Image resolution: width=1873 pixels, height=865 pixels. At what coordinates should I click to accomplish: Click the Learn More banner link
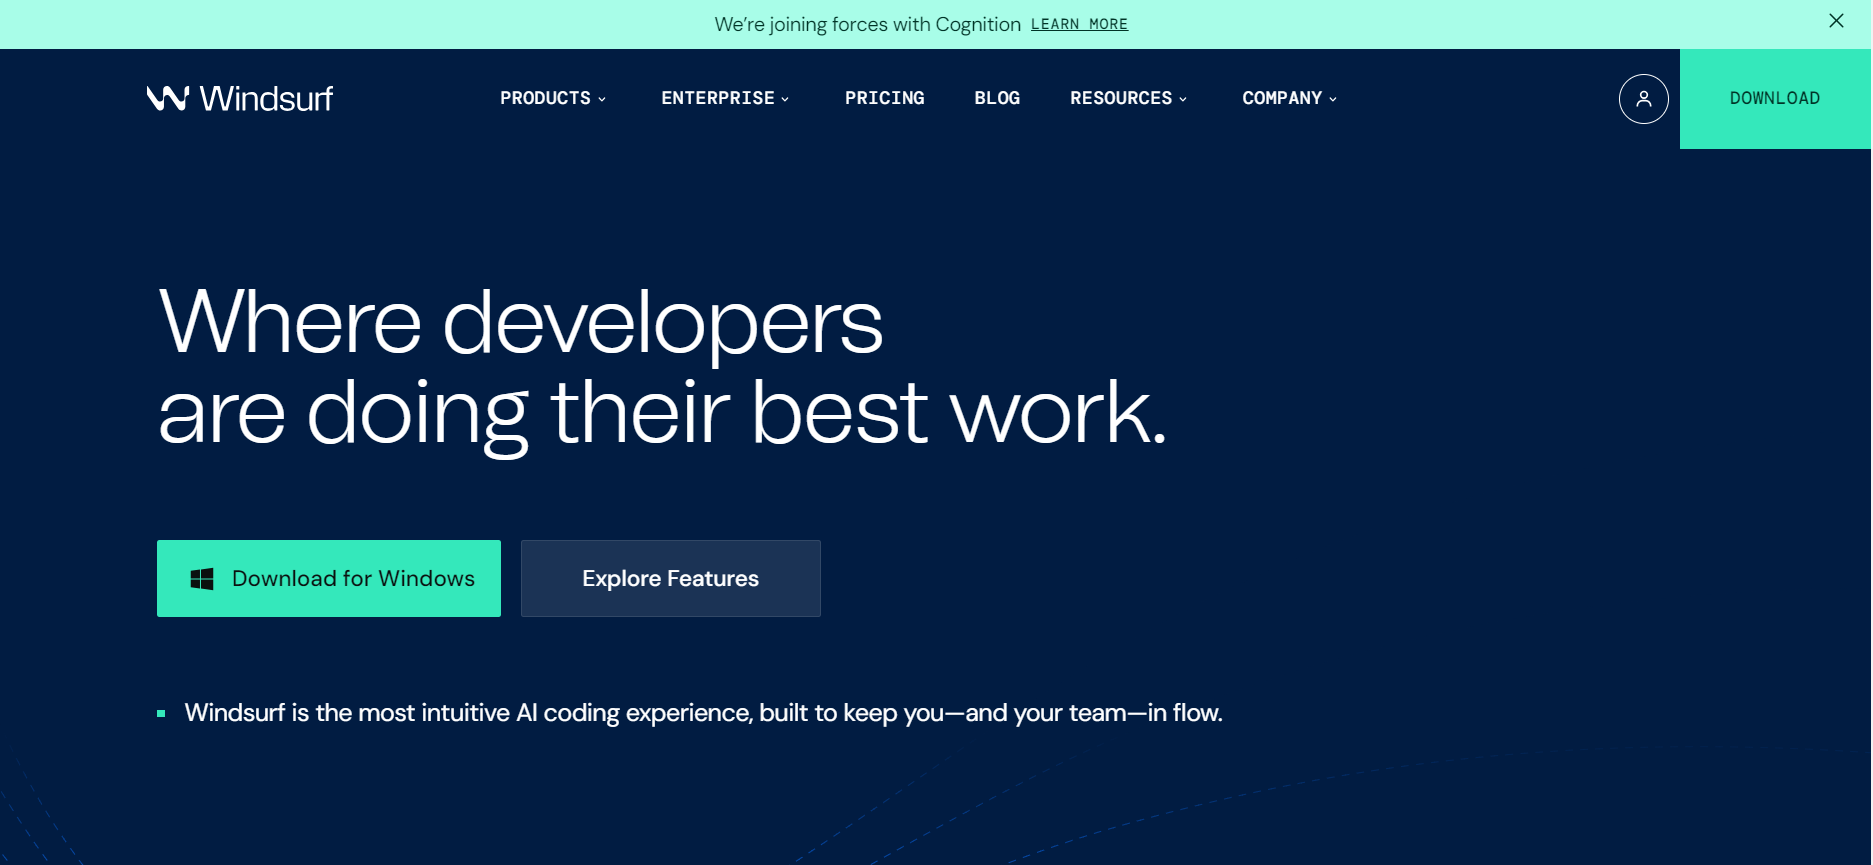[x=1079, y=24]
